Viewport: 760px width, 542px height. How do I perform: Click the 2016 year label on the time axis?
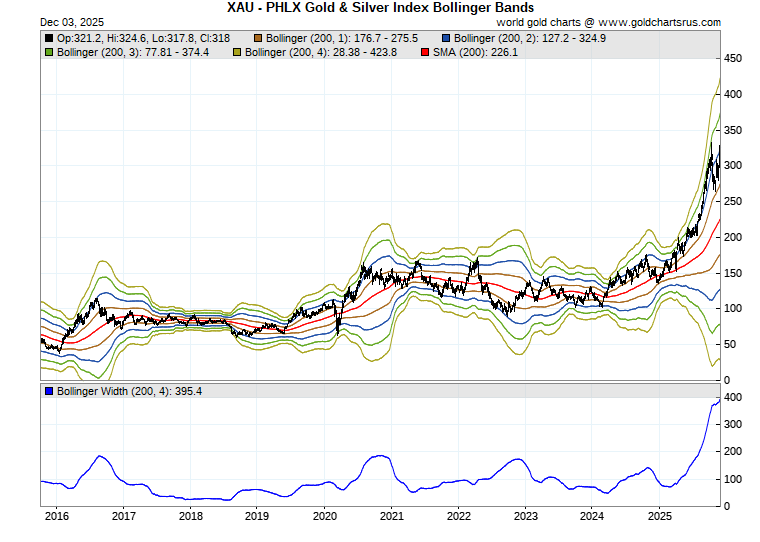56,516
